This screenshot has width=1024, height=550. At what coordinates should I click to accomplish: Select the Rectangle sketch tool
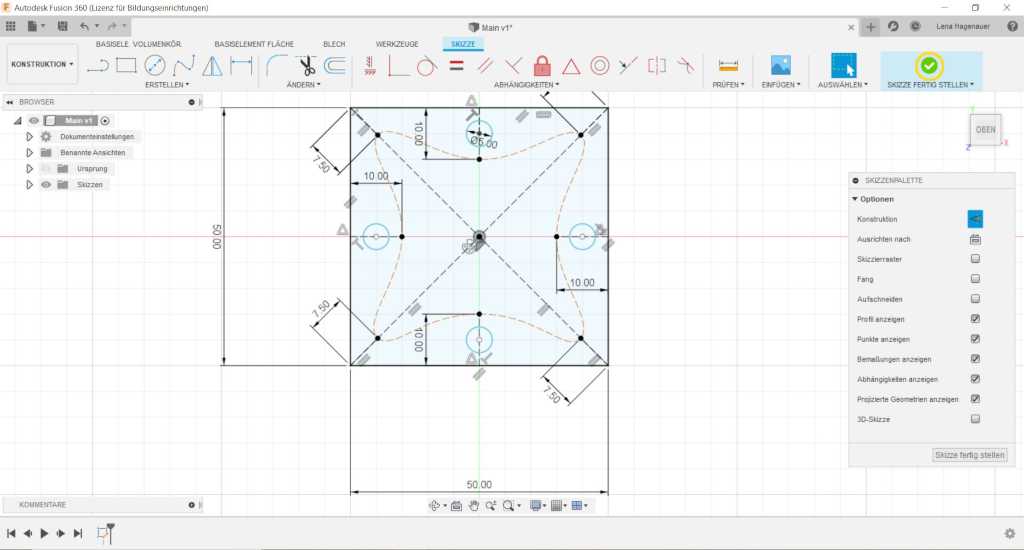[x=126, y=65]
